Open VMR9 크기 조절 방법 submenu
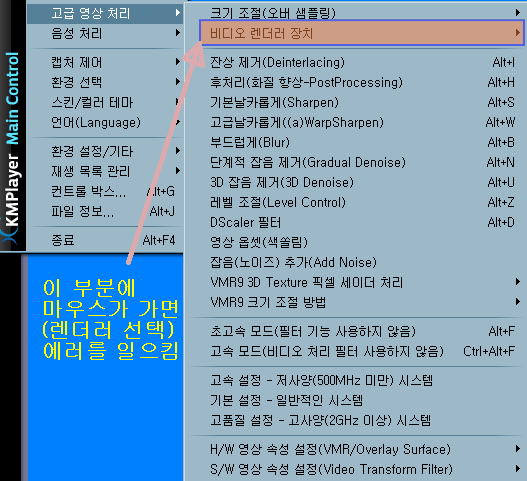527x481 pixels. (x=356, y=303)
